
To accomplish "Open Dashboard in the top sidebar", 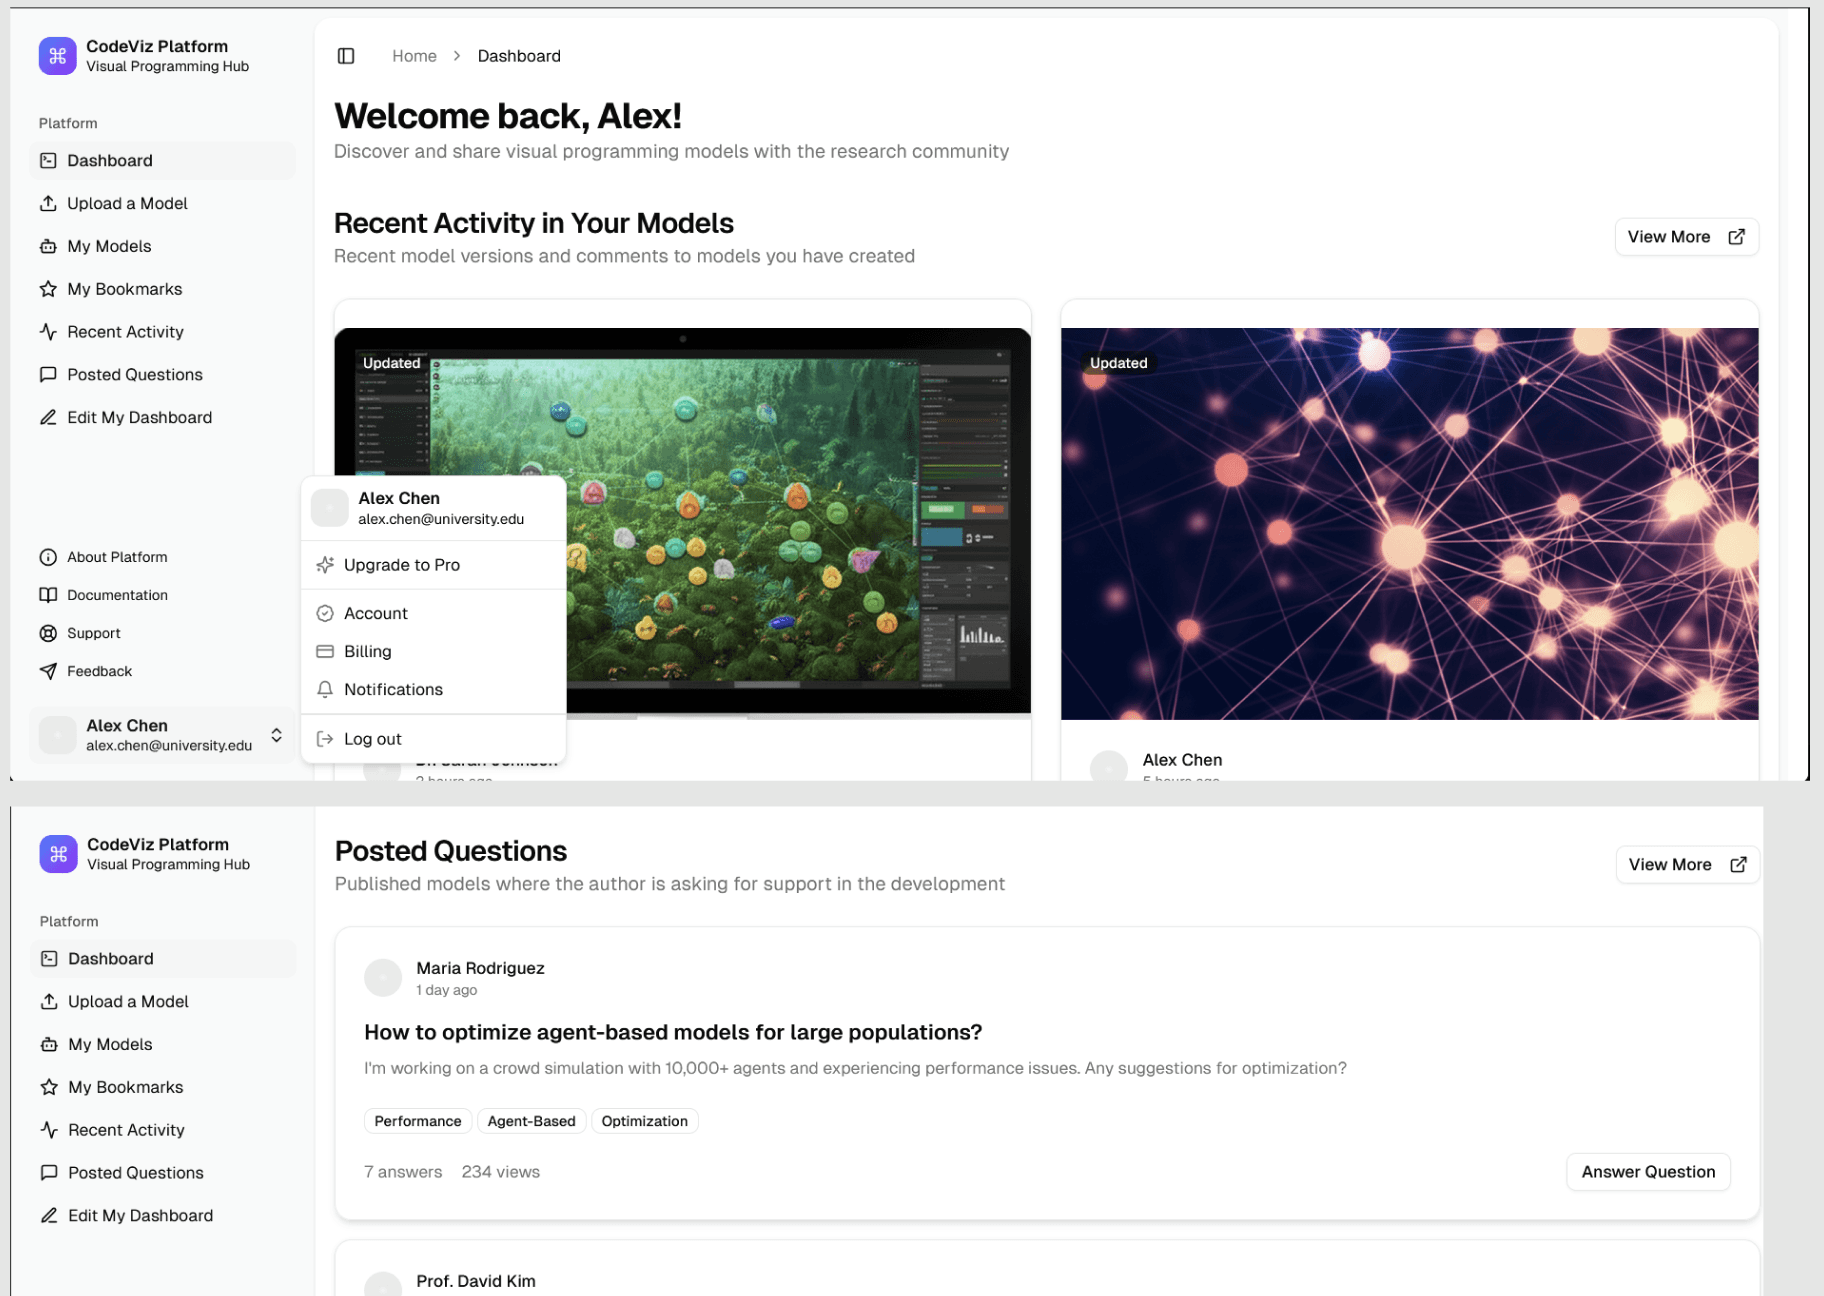I will [x=163, y=161].
